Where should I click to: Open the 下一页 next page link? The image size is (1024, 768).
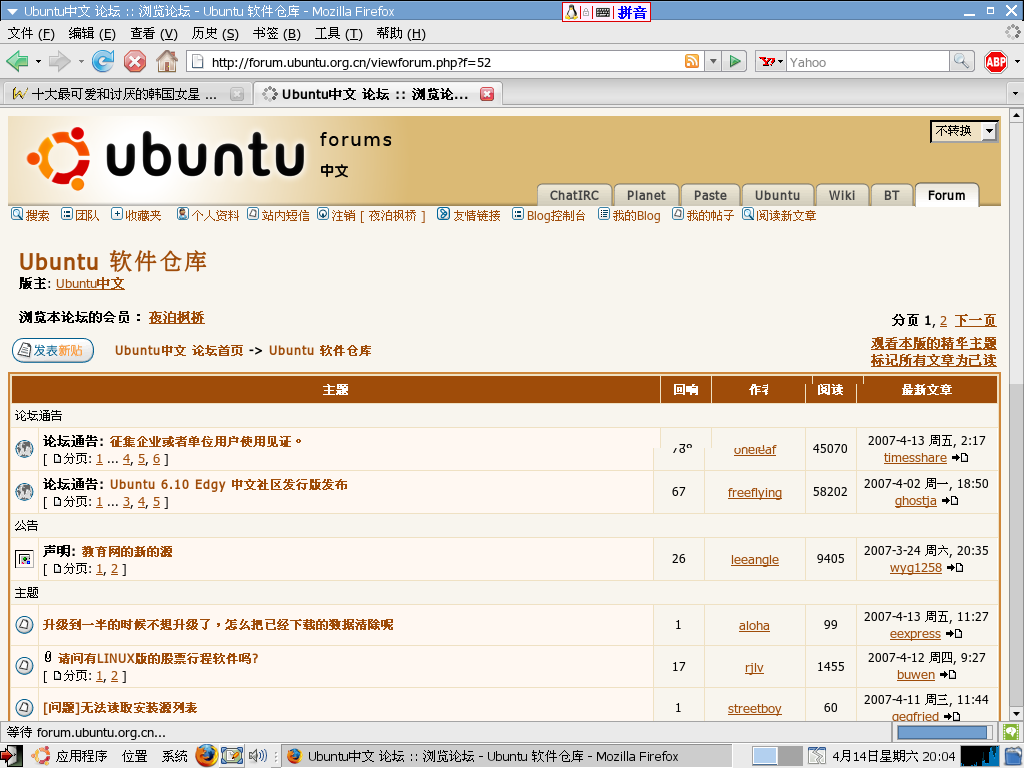(975, 320)
